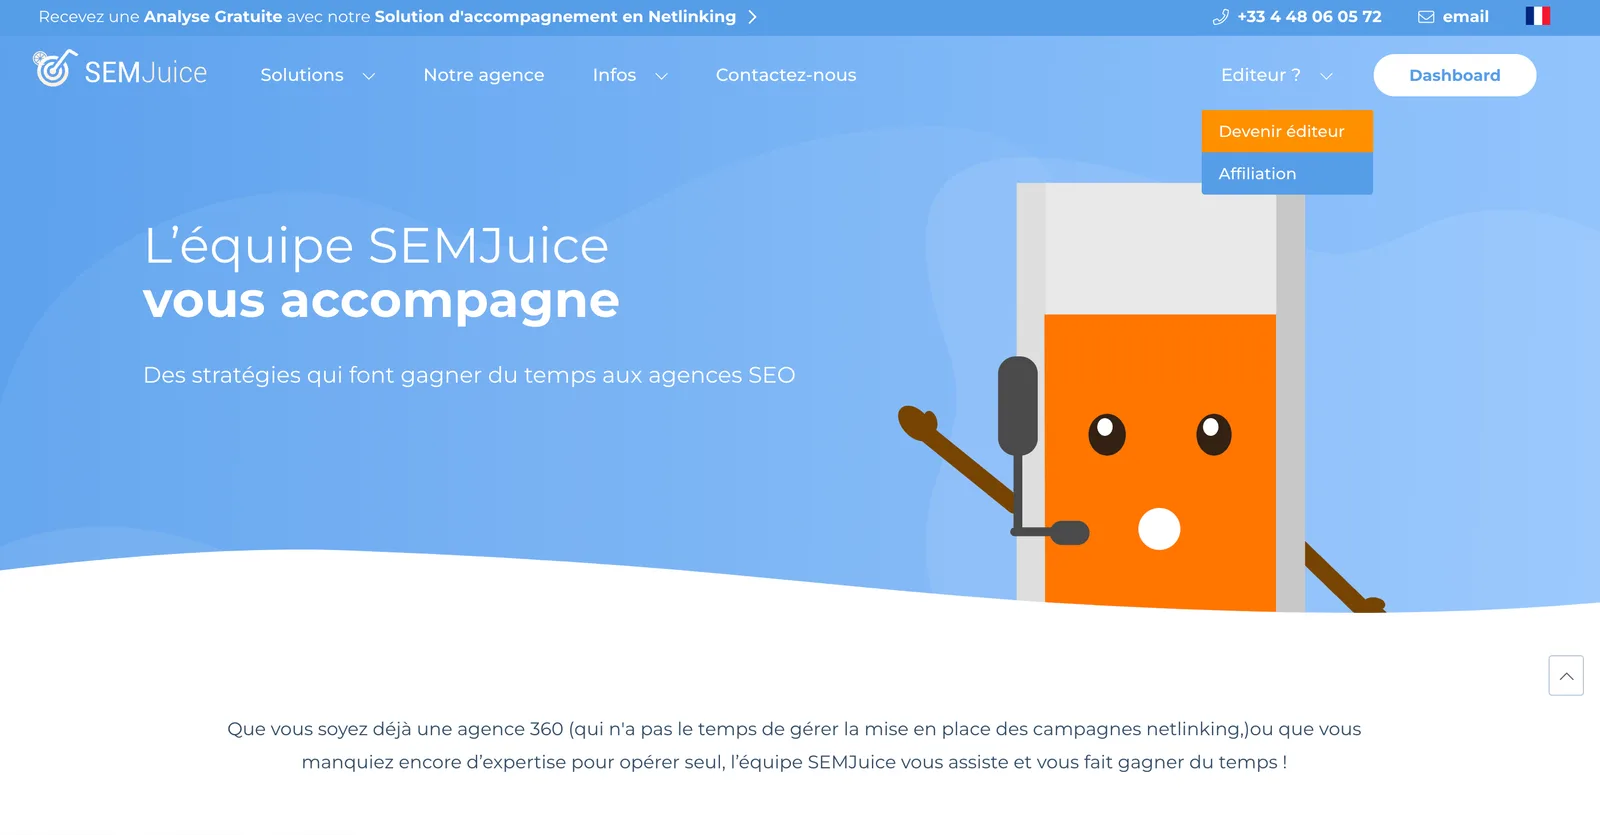Expand the Solutions menu chevron
The image size is (1600, 835).
click(368, 76)
